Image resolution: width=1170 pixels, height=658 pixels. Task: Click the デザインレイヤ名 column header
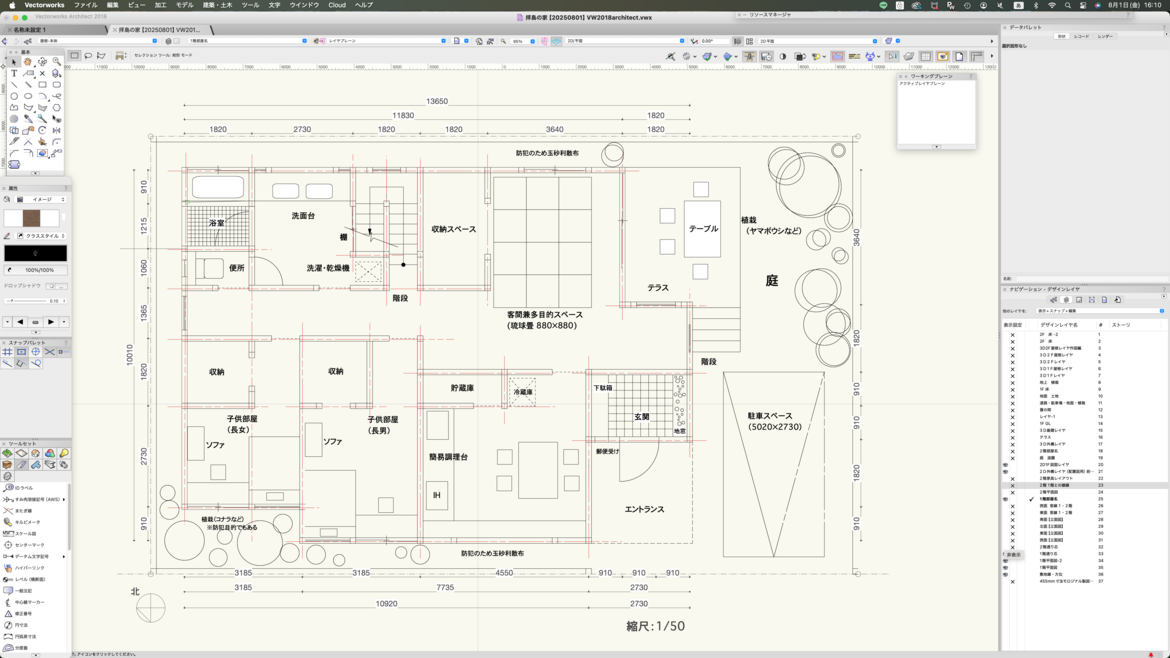coord(1058,325)
